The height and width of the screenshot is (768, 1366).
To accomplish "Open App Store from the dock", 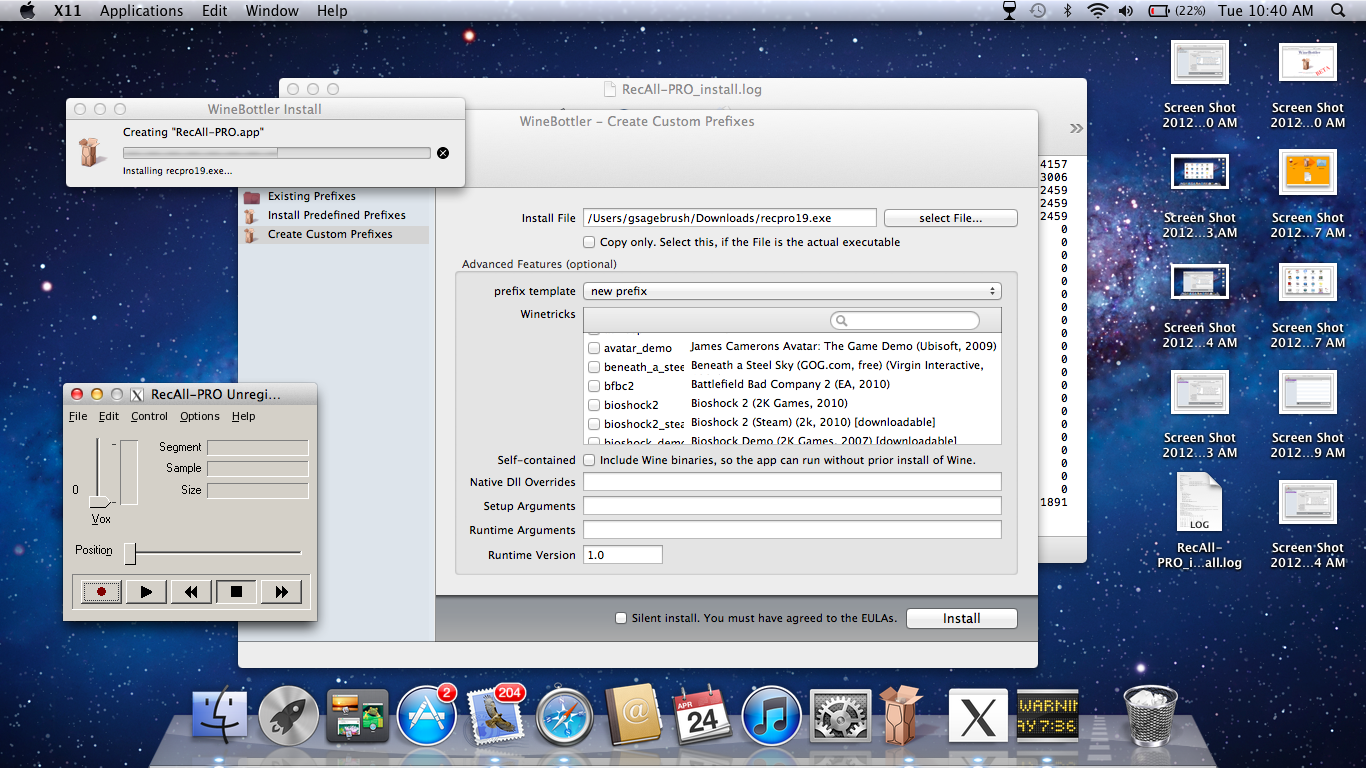I will point(426,716).
